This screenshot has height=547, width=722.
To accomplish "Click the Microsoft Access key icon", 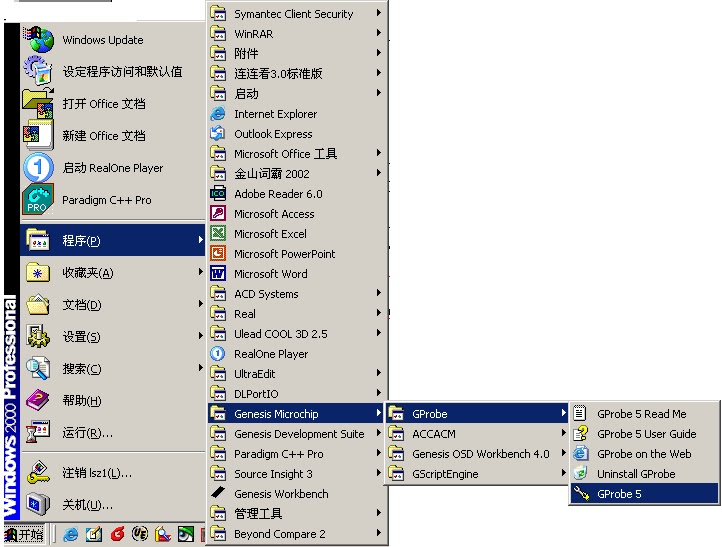I will (218, 214).
